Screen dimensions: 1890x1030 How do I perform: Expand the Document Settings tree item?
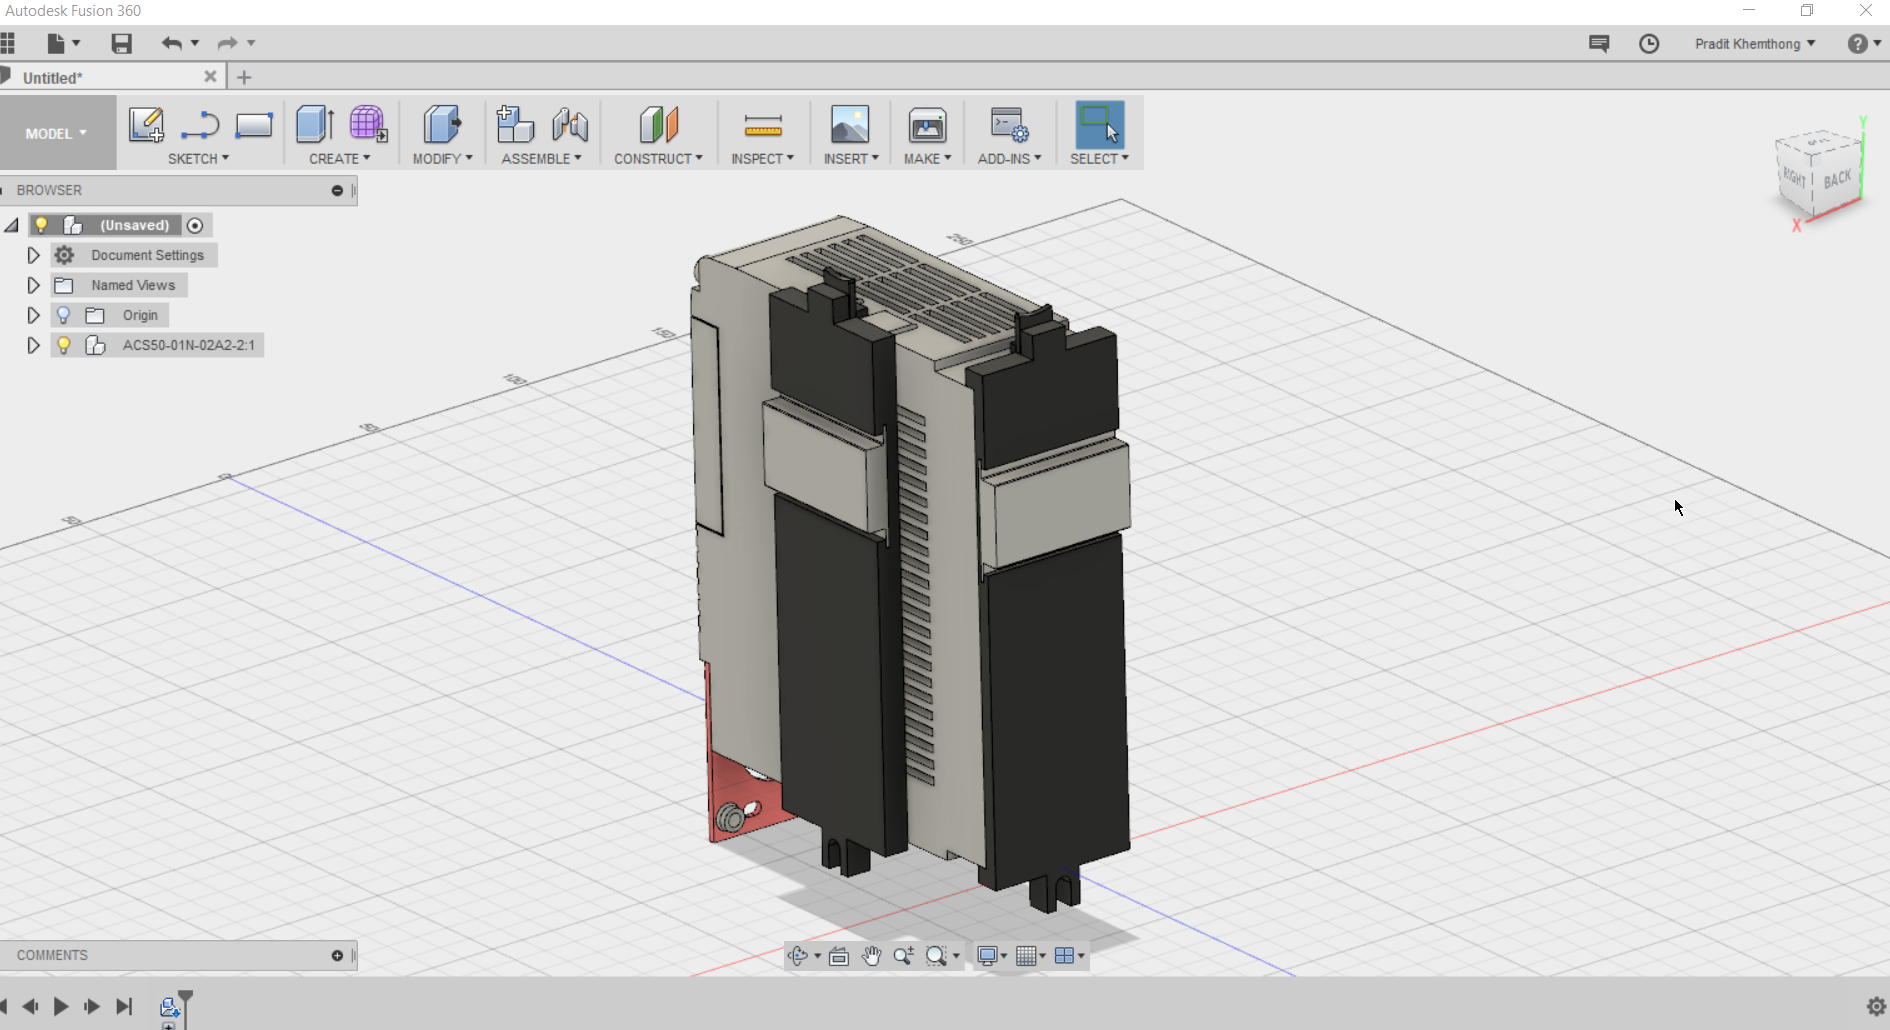pyautogui.click(x=33, y=255)
